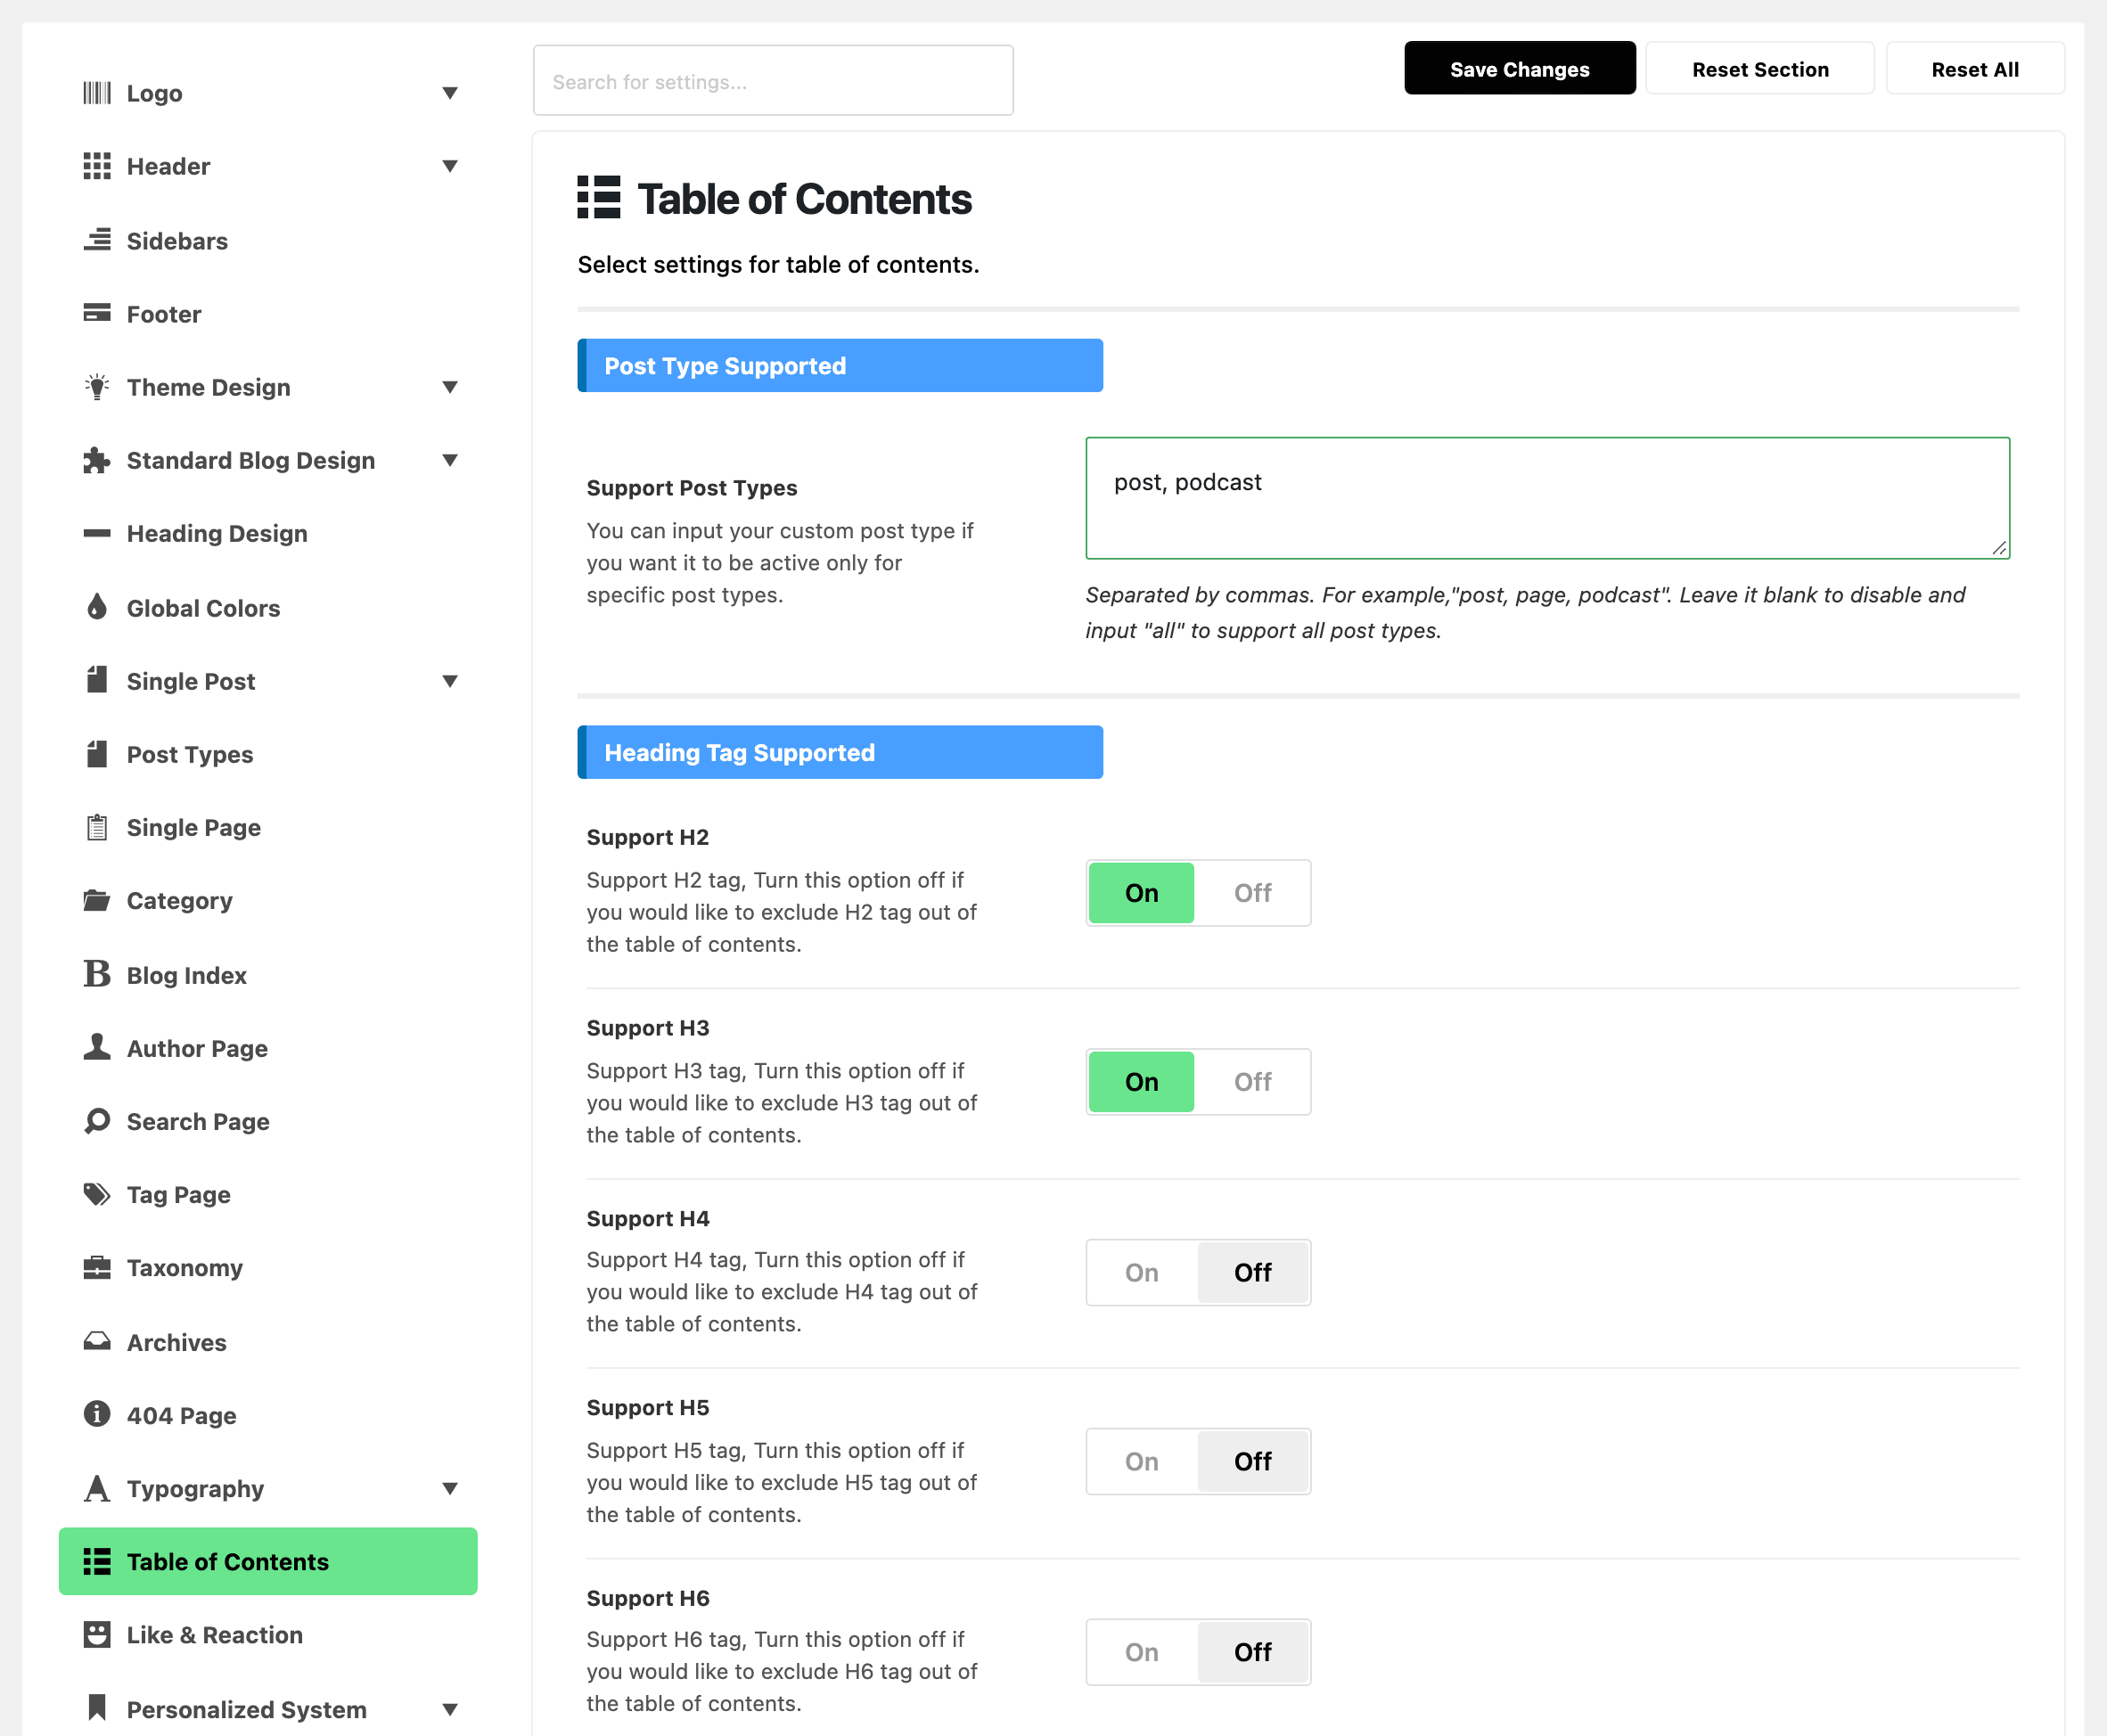The width and height of the screenshot is (2107, 1736).
Task: Click the Standard Blog Design puzzle icon
Action: [97, 460]
